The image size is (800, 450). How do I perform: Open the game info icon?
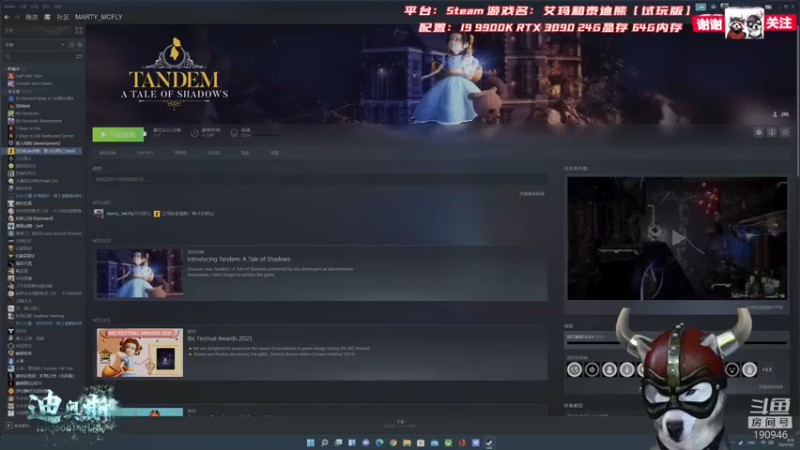point(772,132)
